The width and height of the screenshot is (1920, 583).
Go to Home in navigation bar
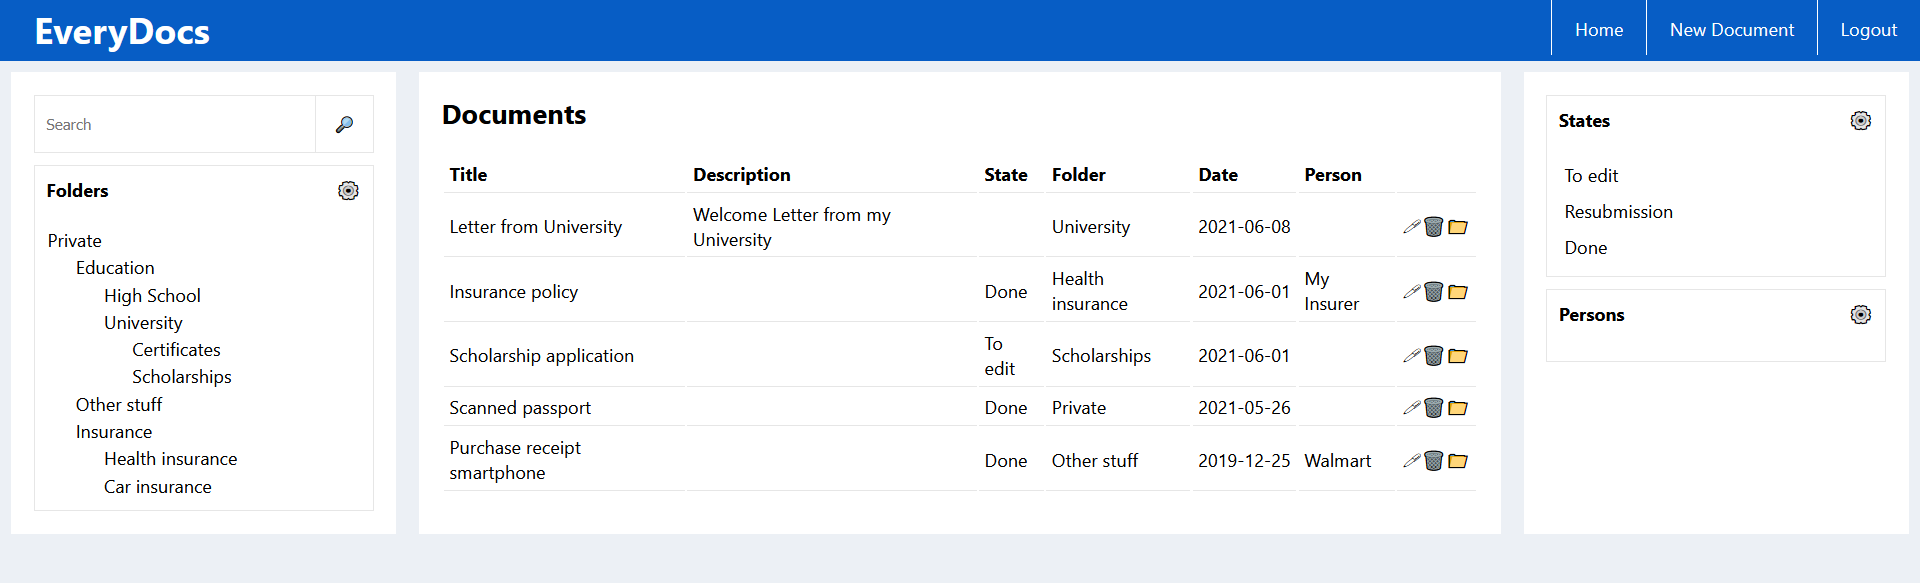[x=1598, y=30]
